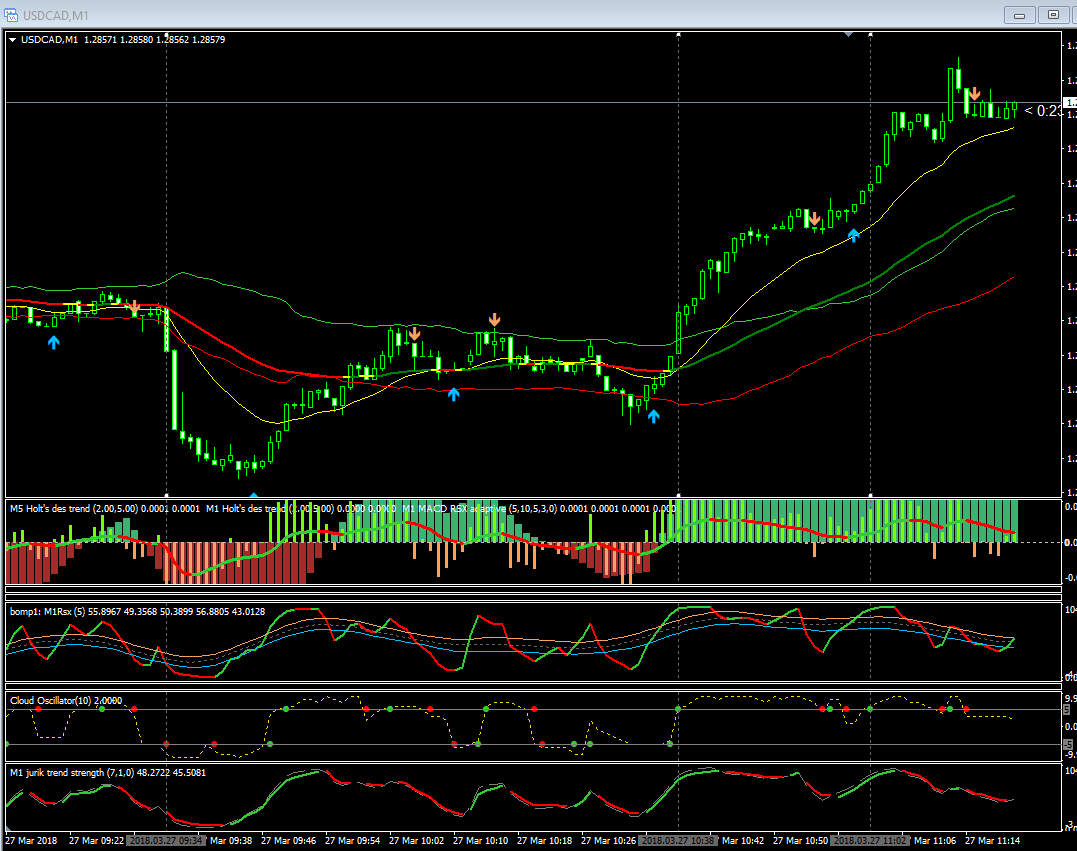
Task: Click the Cloud Oscillator level 5 axis label
Action: click(x=1067, y=710)
